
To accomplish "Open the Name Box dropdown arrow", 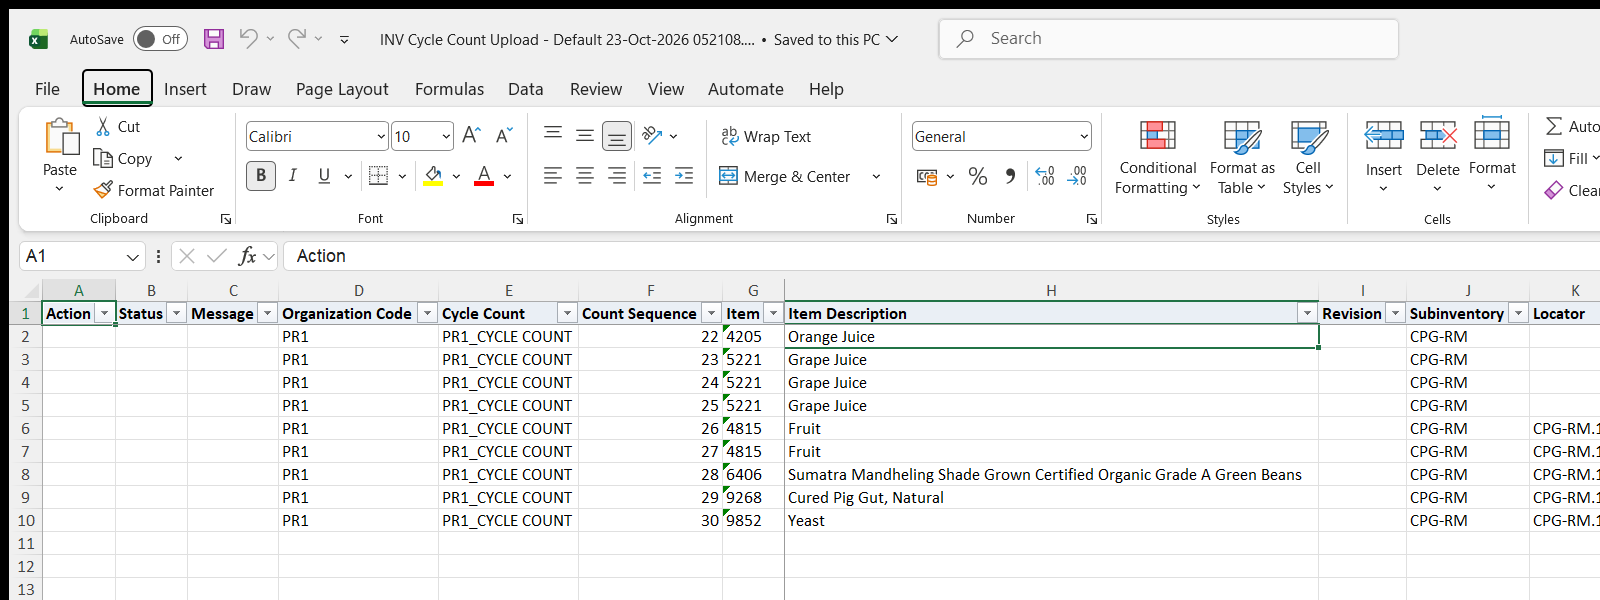I will click(133, 257).
